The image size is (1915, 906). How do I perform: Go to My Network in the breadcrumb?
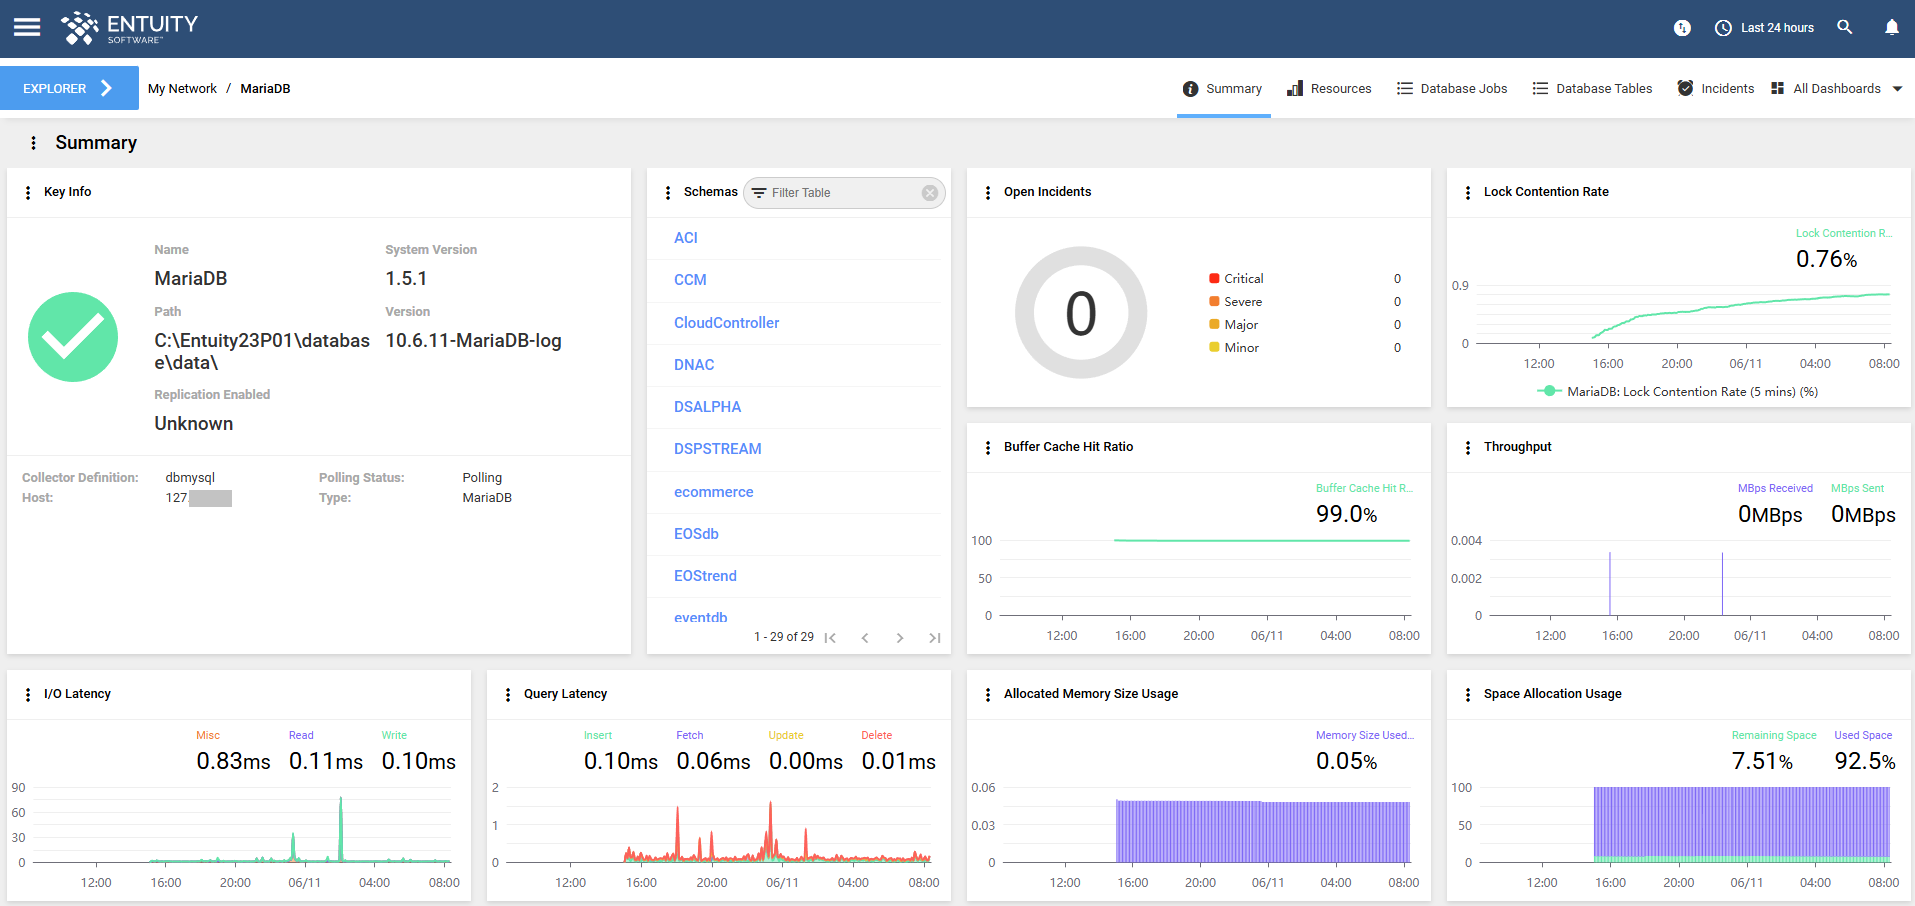(x=182, y=88)
